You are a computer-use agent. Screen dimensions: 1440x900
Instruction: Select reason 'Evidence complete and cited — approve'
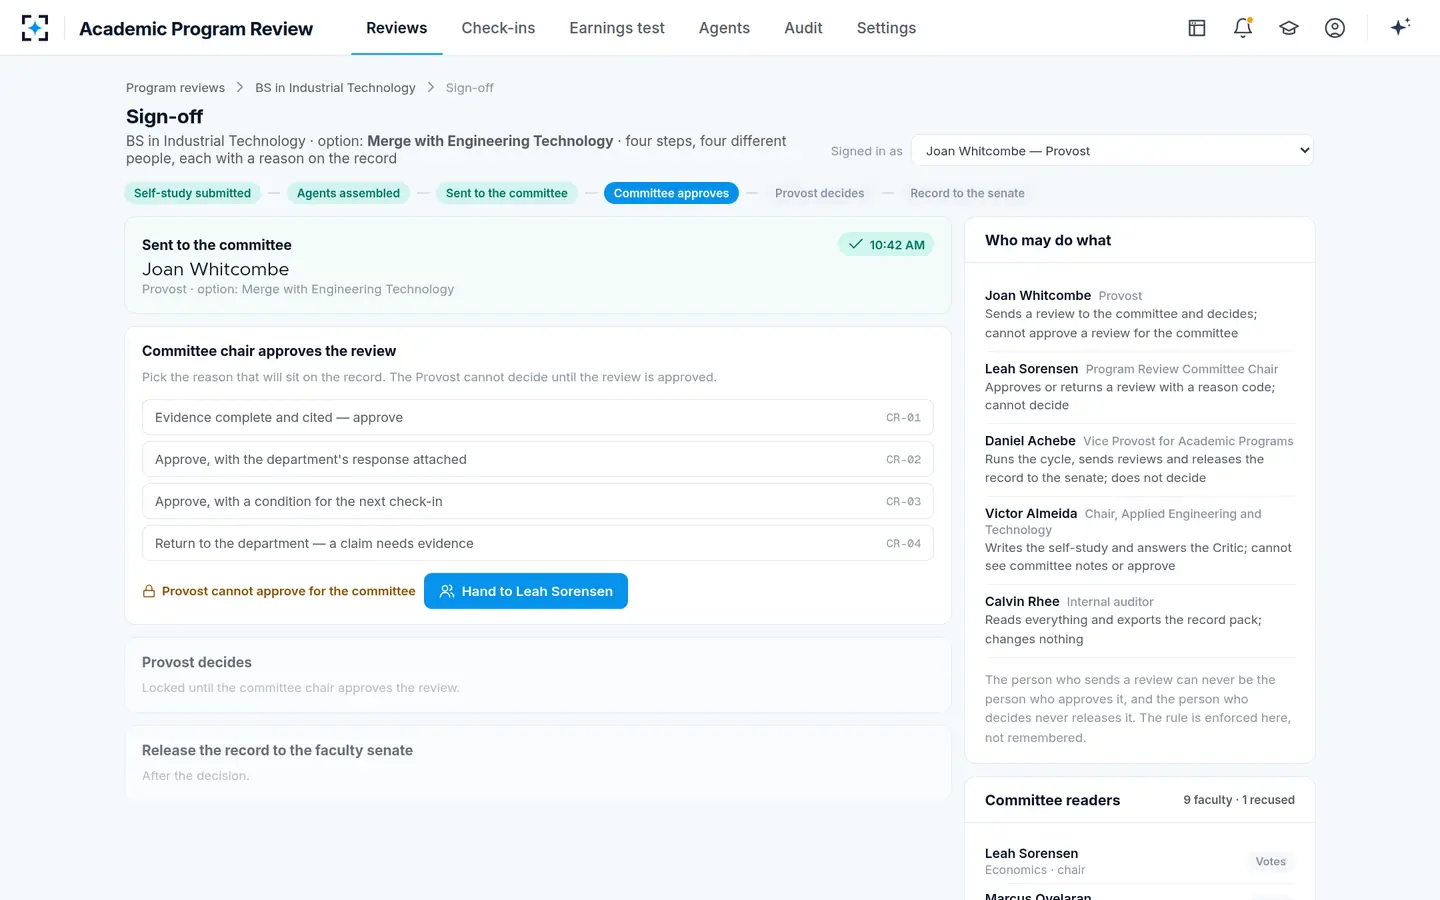pyautogui.click(x=538, y=417)
